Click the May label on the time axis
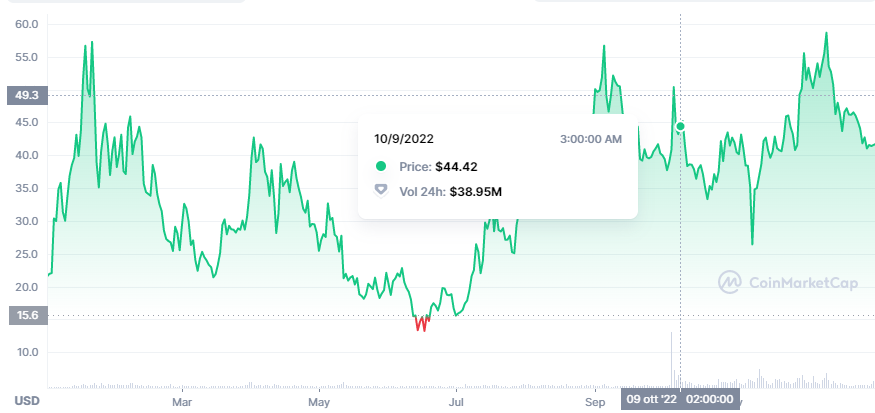The height and width of the screenshot is (413, 875). pos(319,402)
